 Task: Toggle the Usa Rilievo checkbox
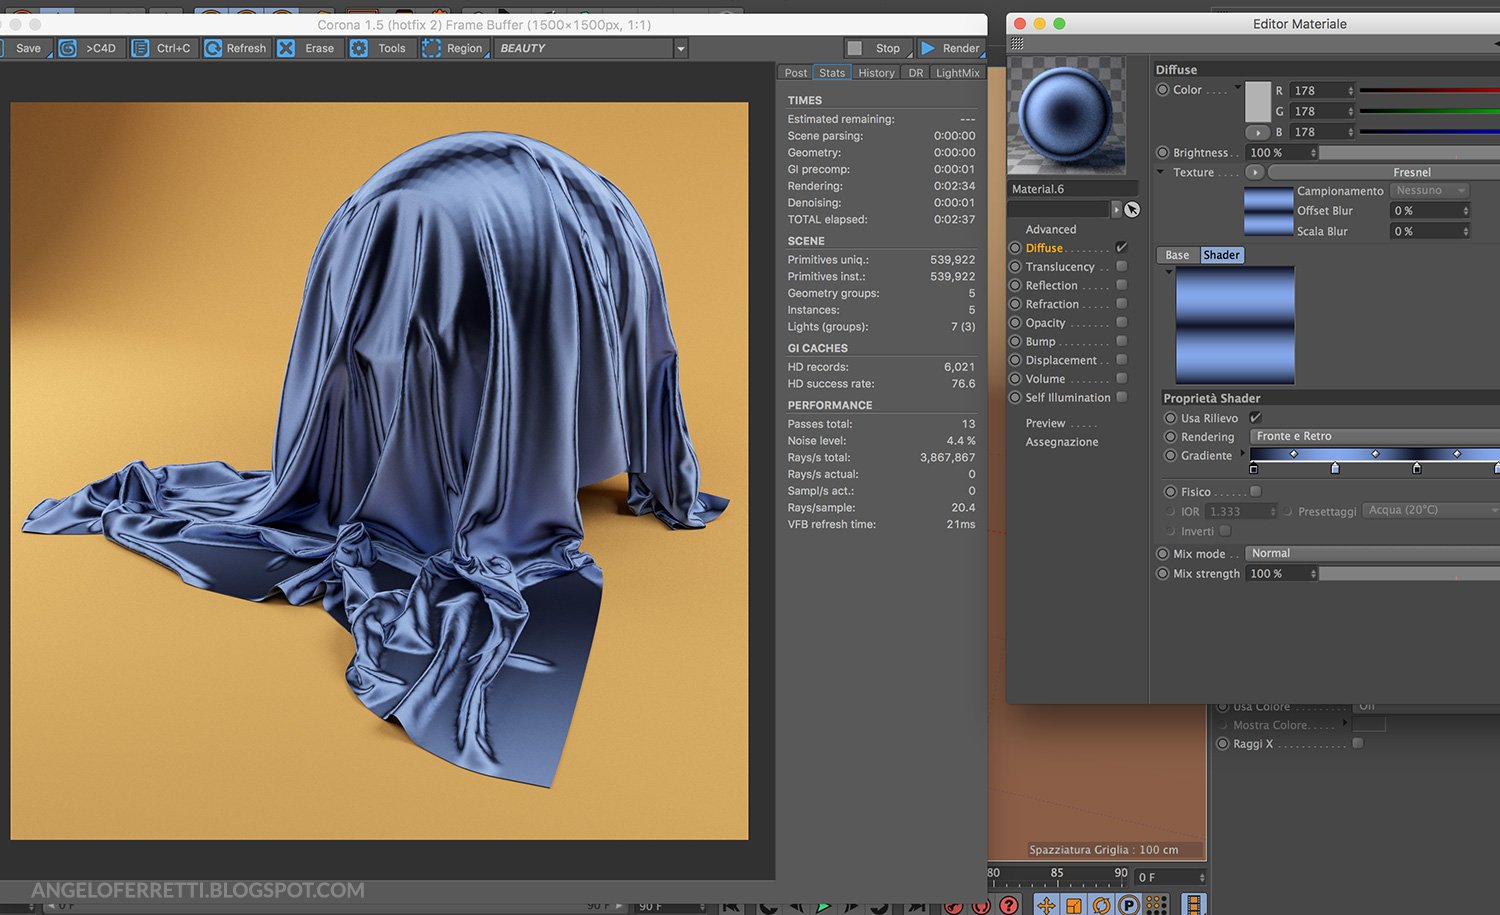(x=1255, y=418)
